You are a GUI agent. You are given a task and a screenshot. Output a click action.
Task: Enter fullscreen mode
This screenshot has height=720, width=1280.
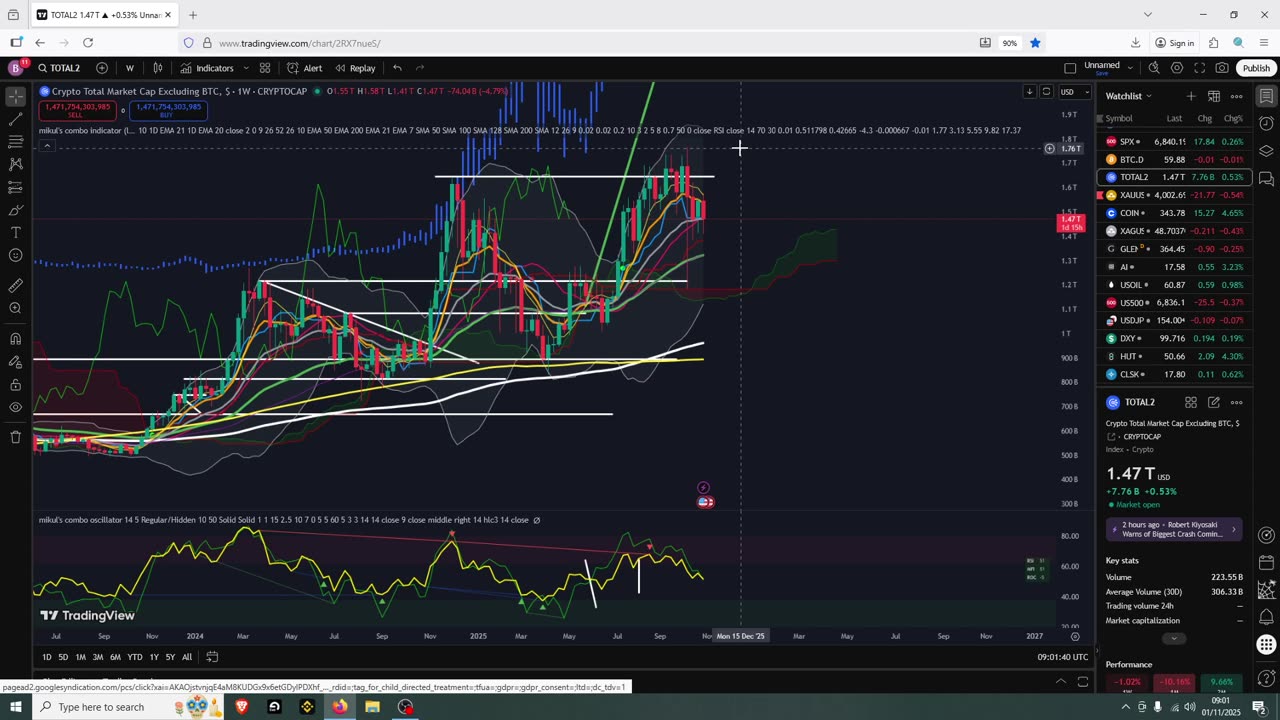click(x=1200, y=68)
